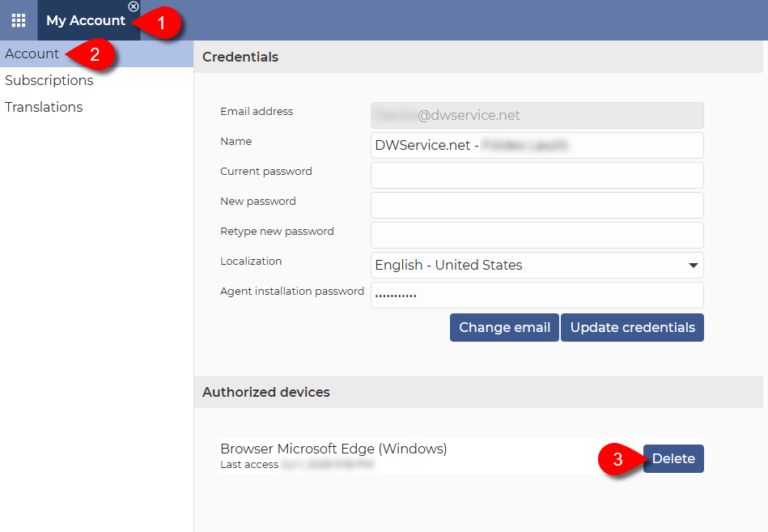This screenshot has width=768, height=532.
Task: Focus the New password field
Action: pyautogui.click(x=537, y=205)
